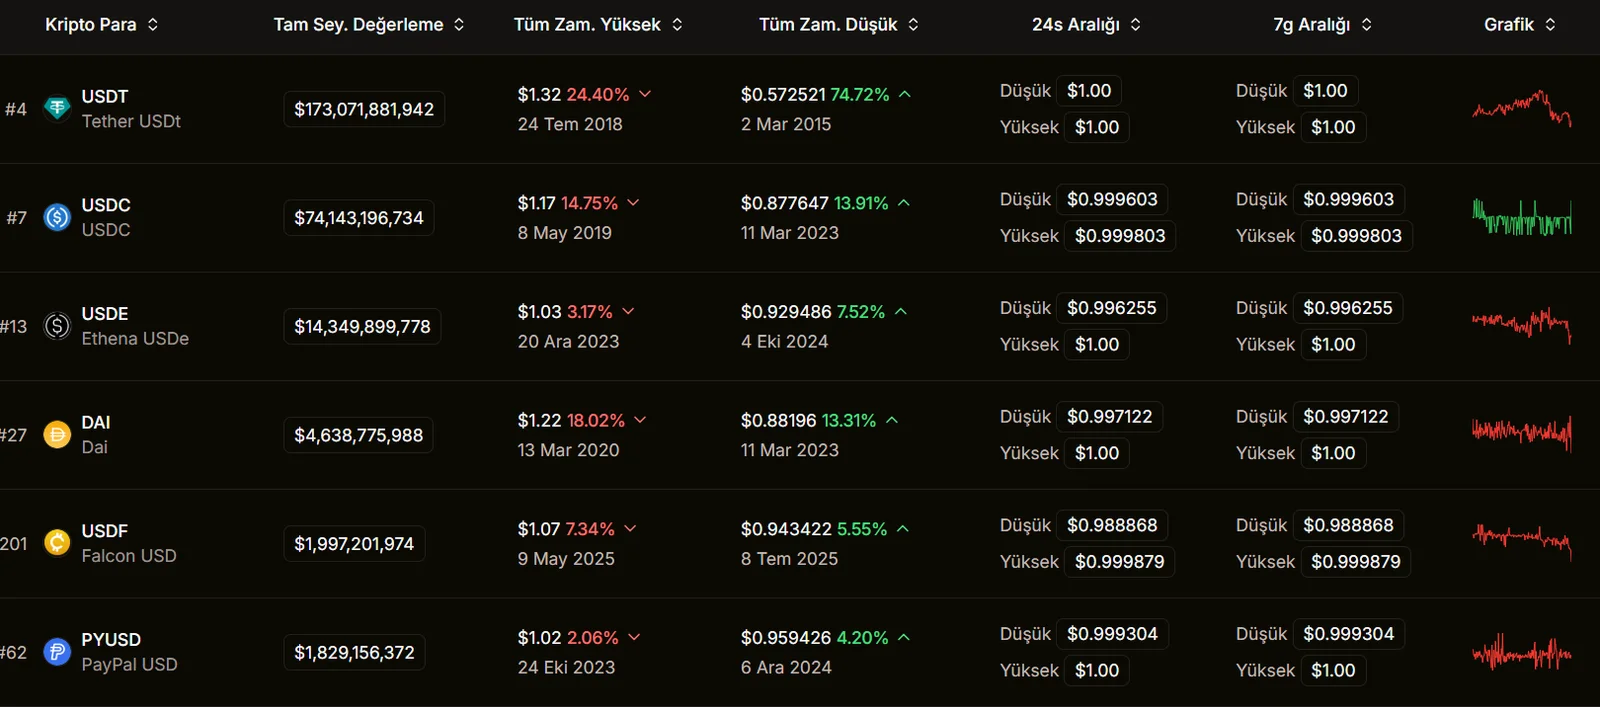Click the DAI all-time low up chevron

892,421
